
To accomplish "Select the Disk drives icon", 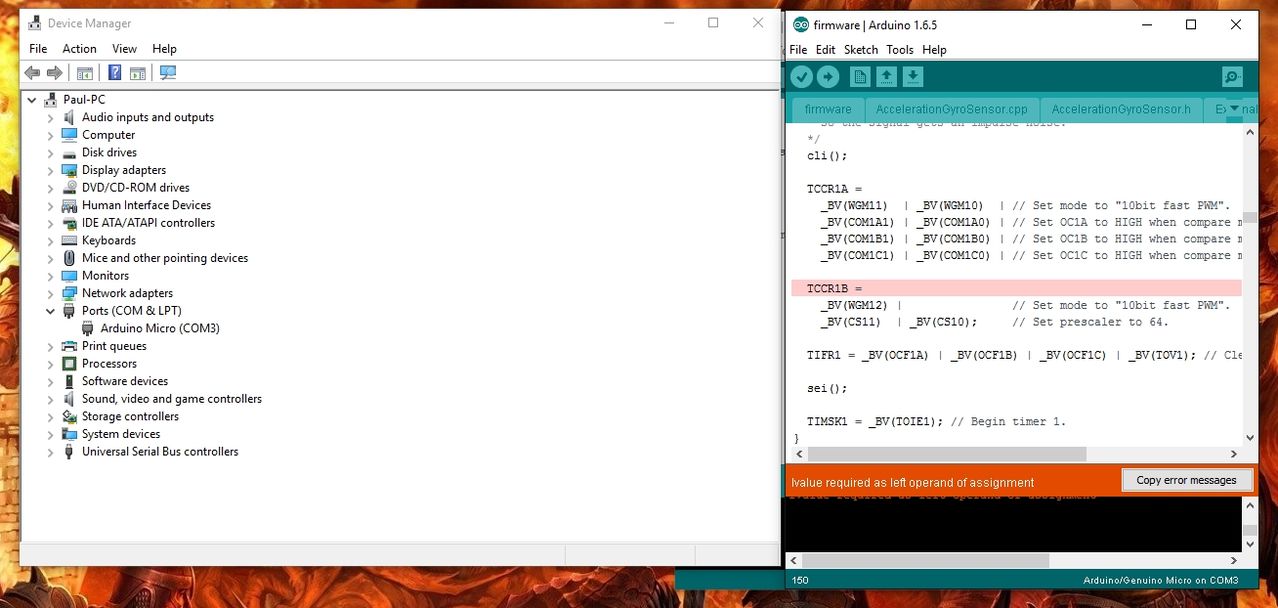I will click(69, 153).
